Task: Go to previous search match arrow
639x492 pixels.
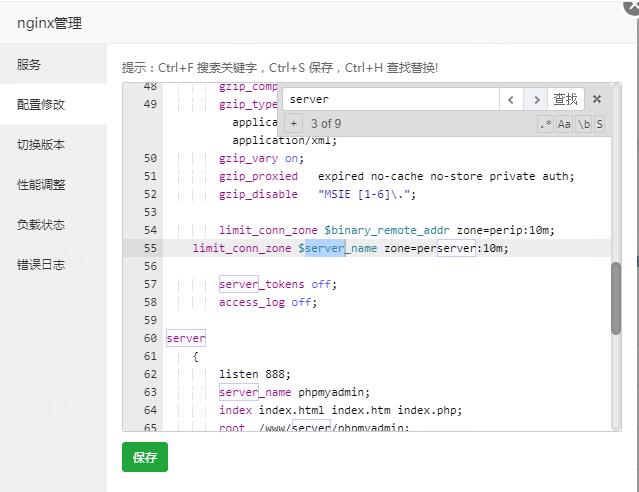Action: (x=511, y=99)
